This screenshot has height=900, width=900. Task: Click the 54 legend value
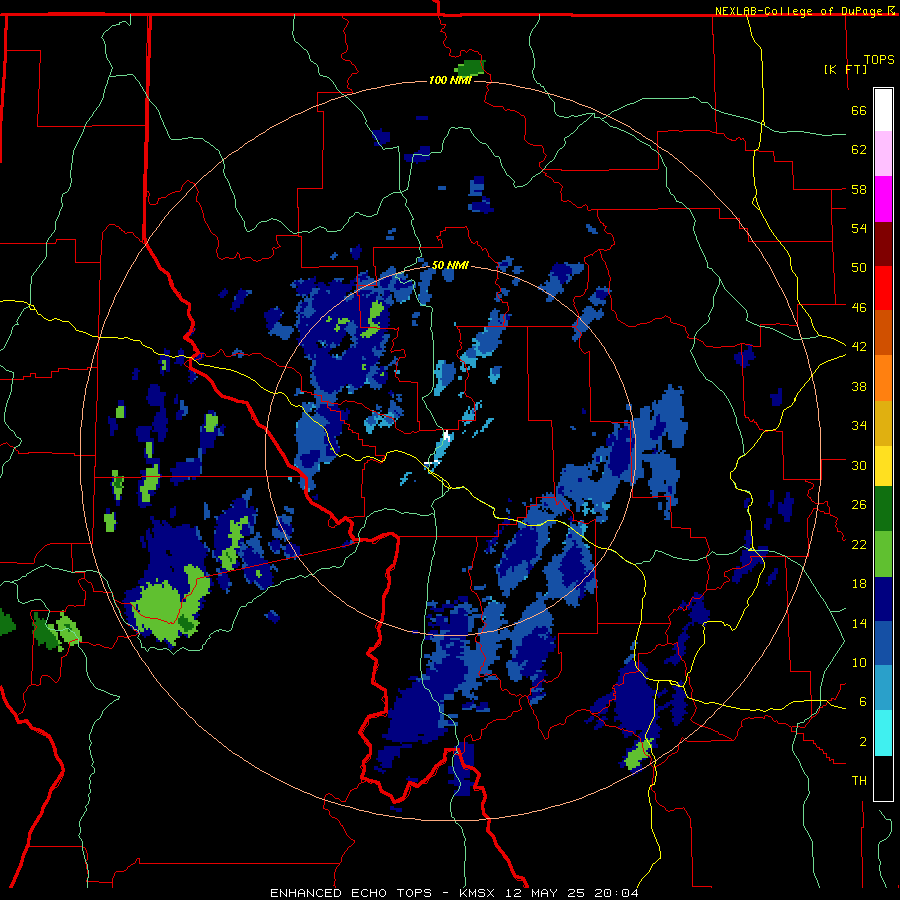coord(859,228)
